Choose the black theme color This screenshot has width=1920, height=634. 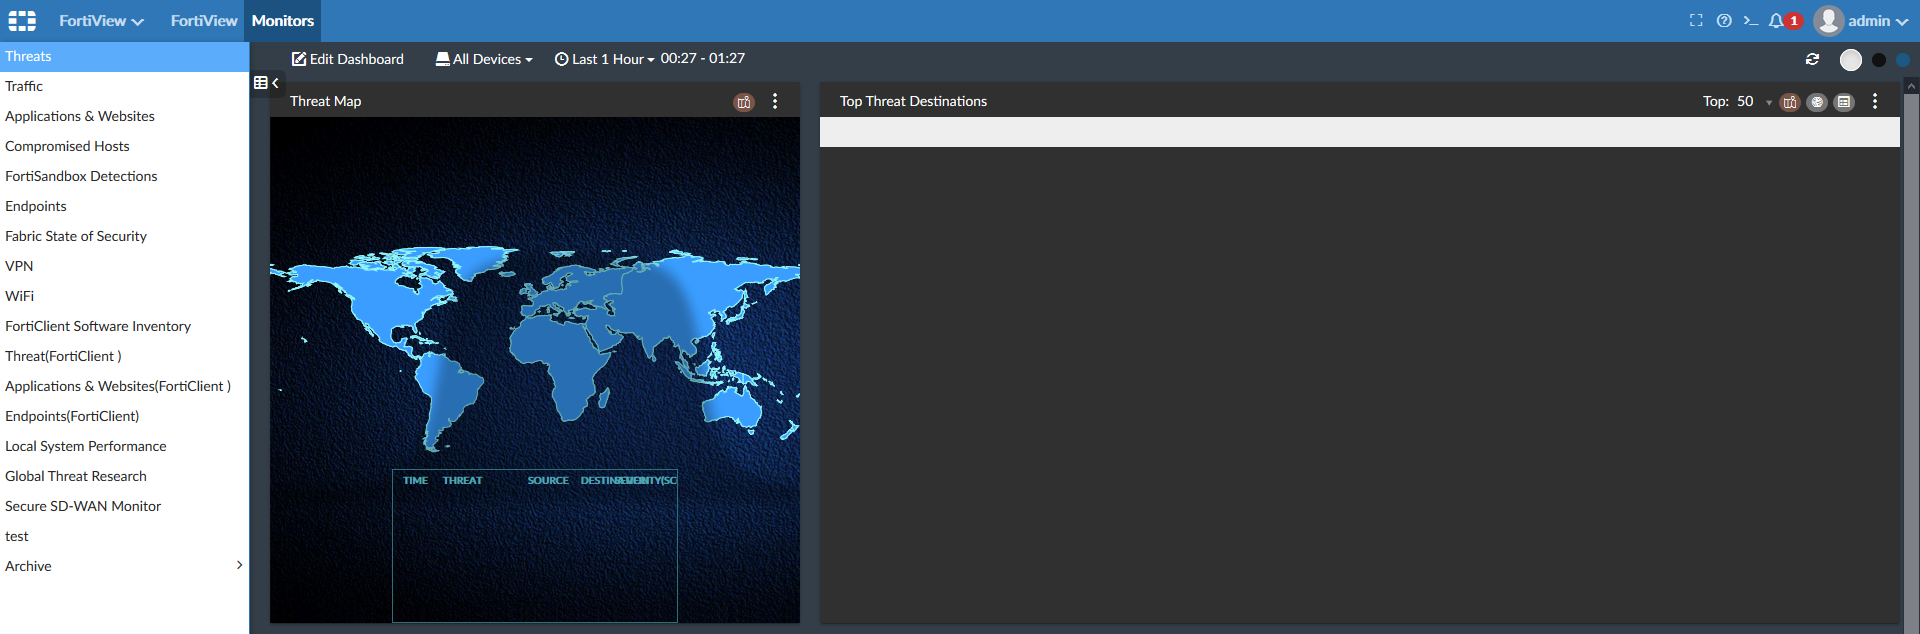click(1879, 60)
